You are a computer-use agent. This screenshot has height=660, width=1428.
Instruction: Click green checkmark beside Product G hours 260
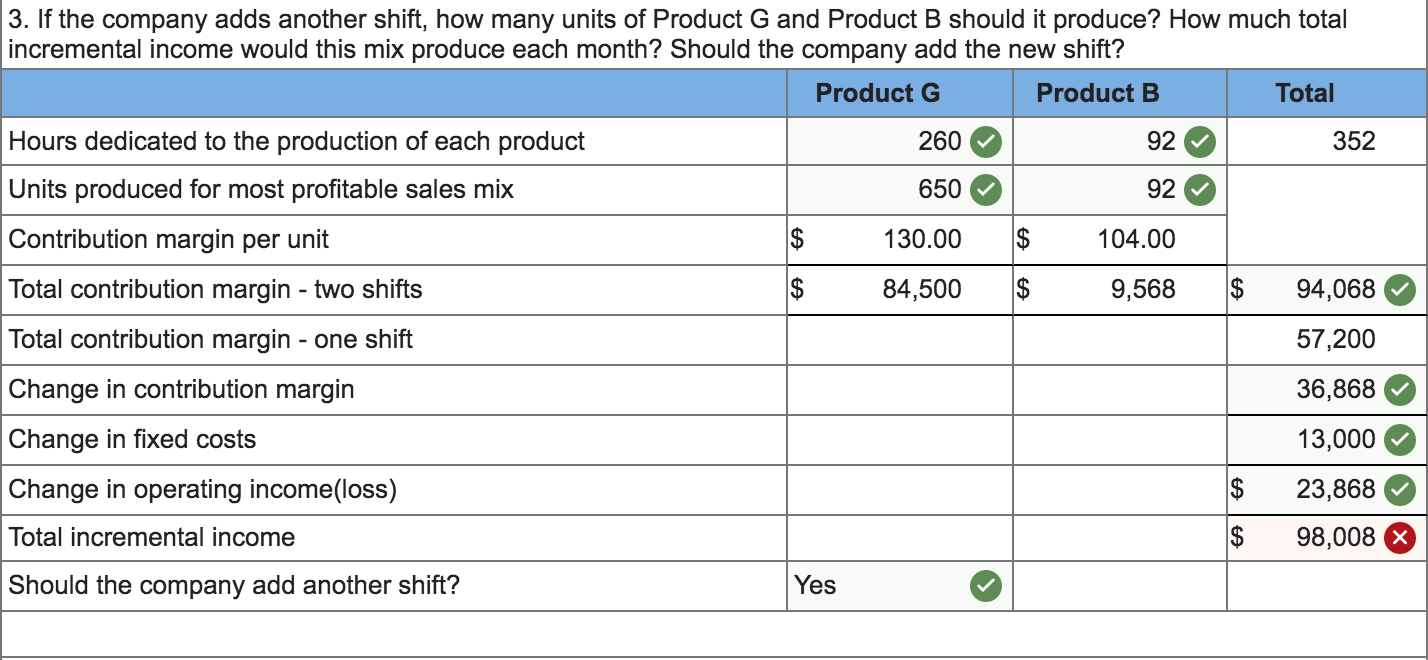986,141
